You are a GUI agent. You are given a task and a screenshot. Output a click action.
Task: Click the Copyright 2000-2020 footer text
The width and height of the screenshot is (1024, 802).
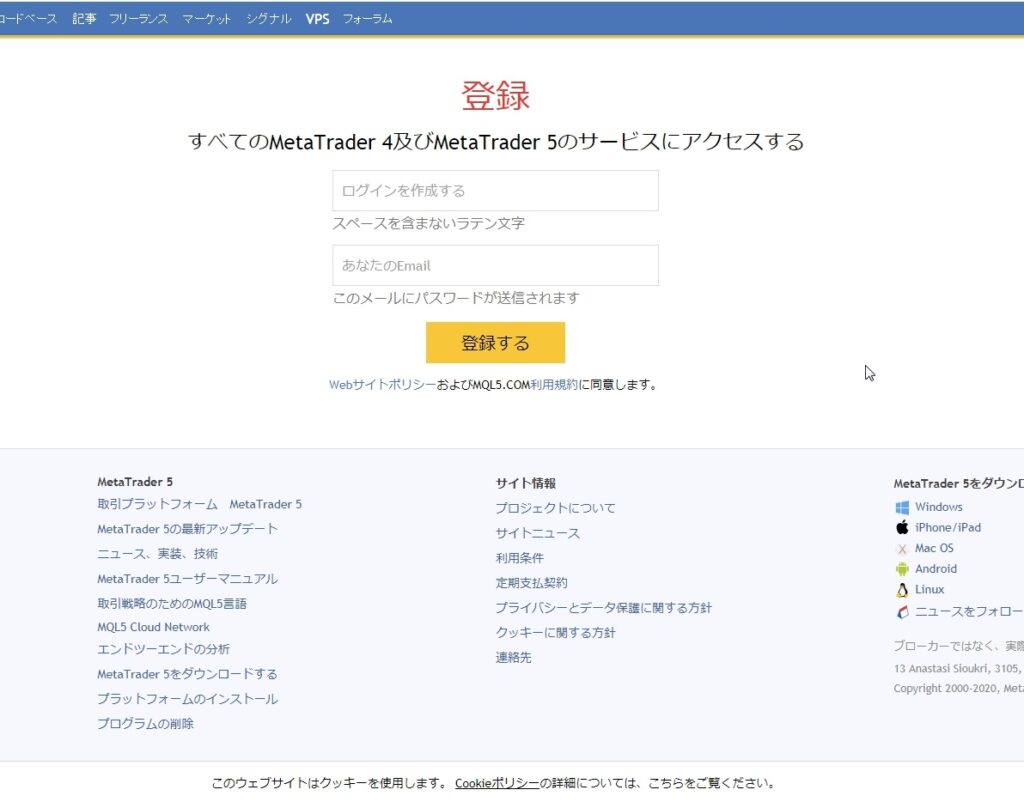pos(959,688)
